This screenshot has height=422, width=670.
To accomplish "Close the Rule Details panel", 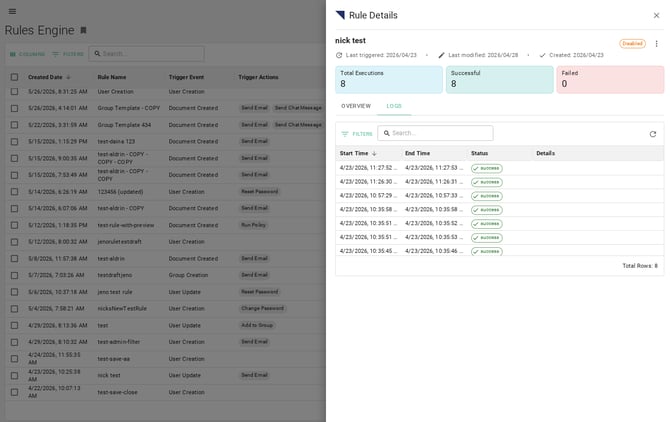I will [656, 15].
